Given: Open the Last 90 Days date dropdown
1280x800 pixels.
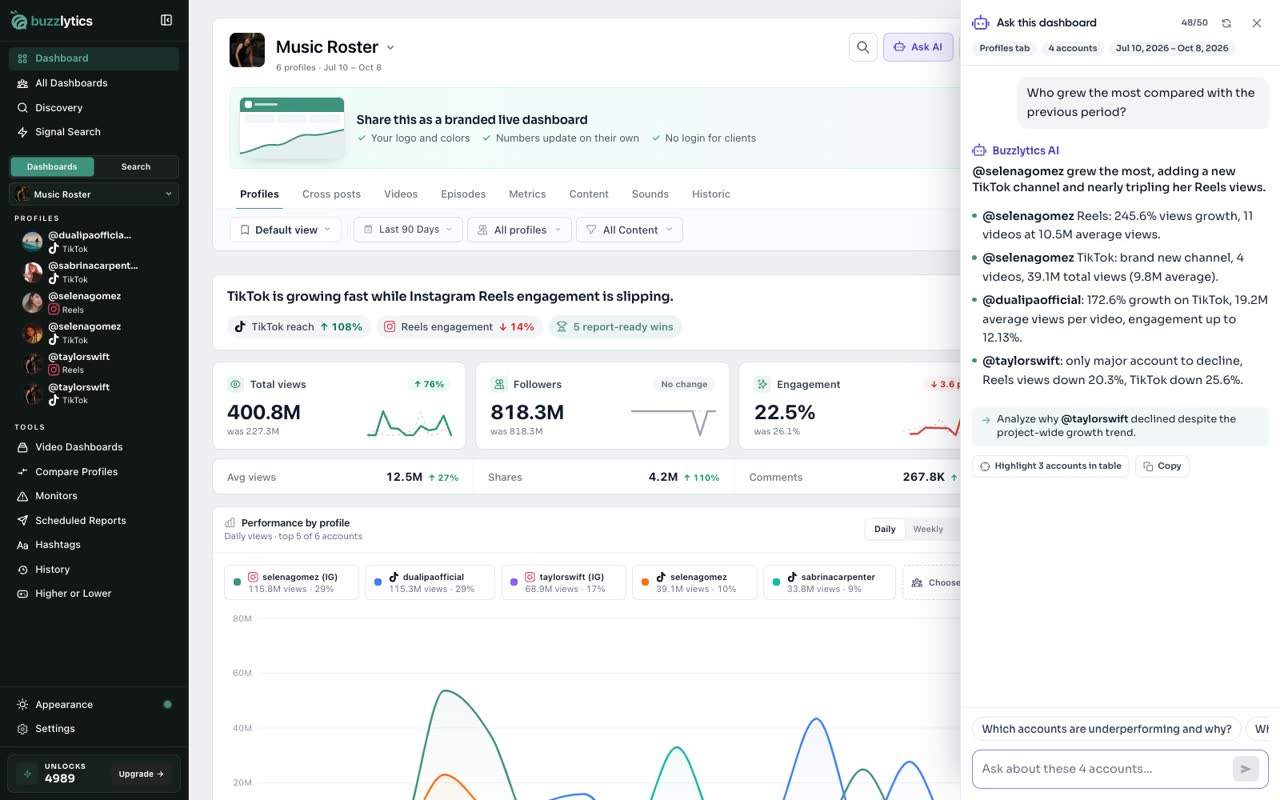Looking at the screenshot, I should click(x=408, y=230).
